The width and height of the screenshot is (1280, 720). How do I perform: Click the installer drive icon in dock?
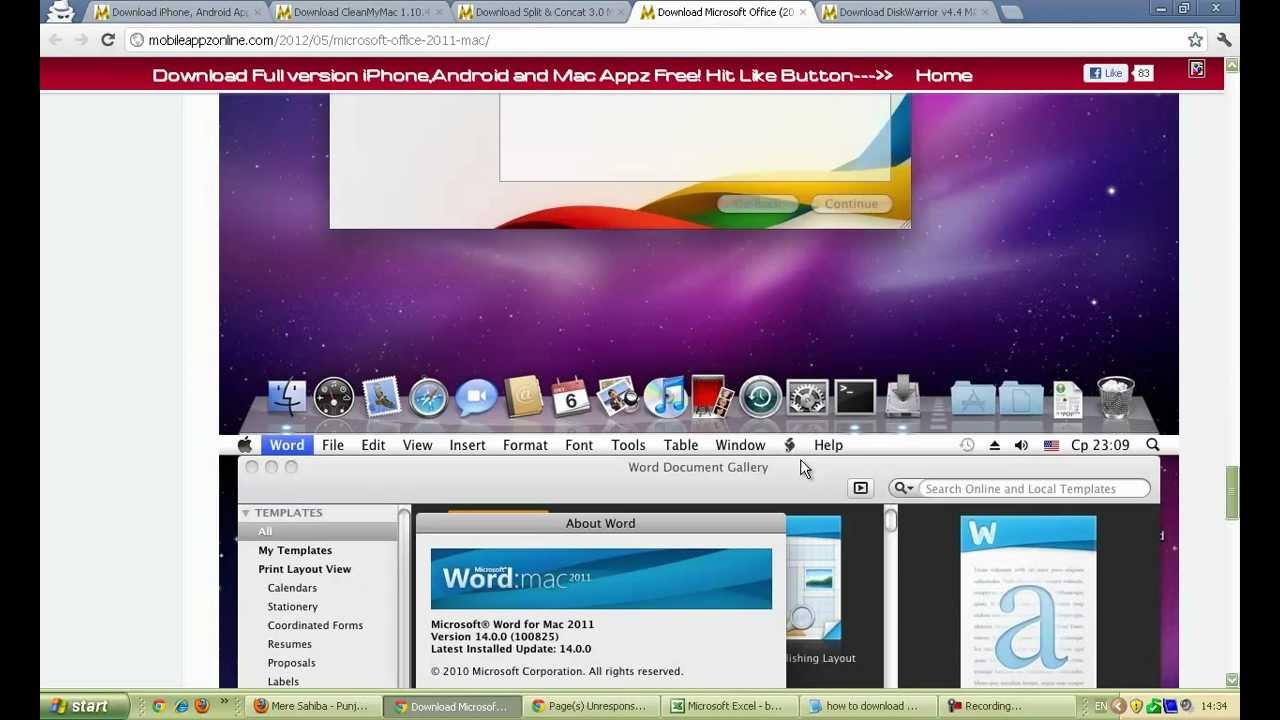click(x=903, y=396)
